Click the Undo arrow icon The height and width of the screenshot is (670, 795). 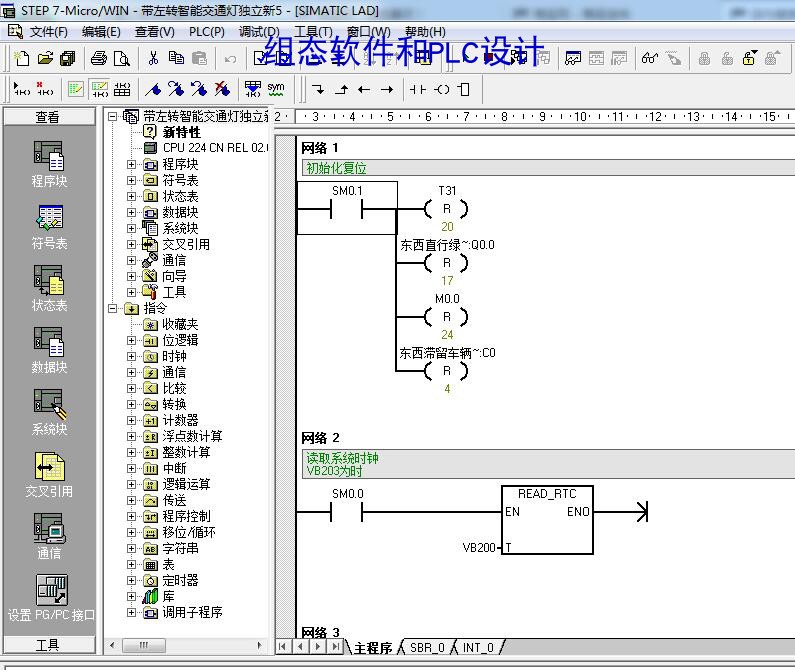point(231,59)
